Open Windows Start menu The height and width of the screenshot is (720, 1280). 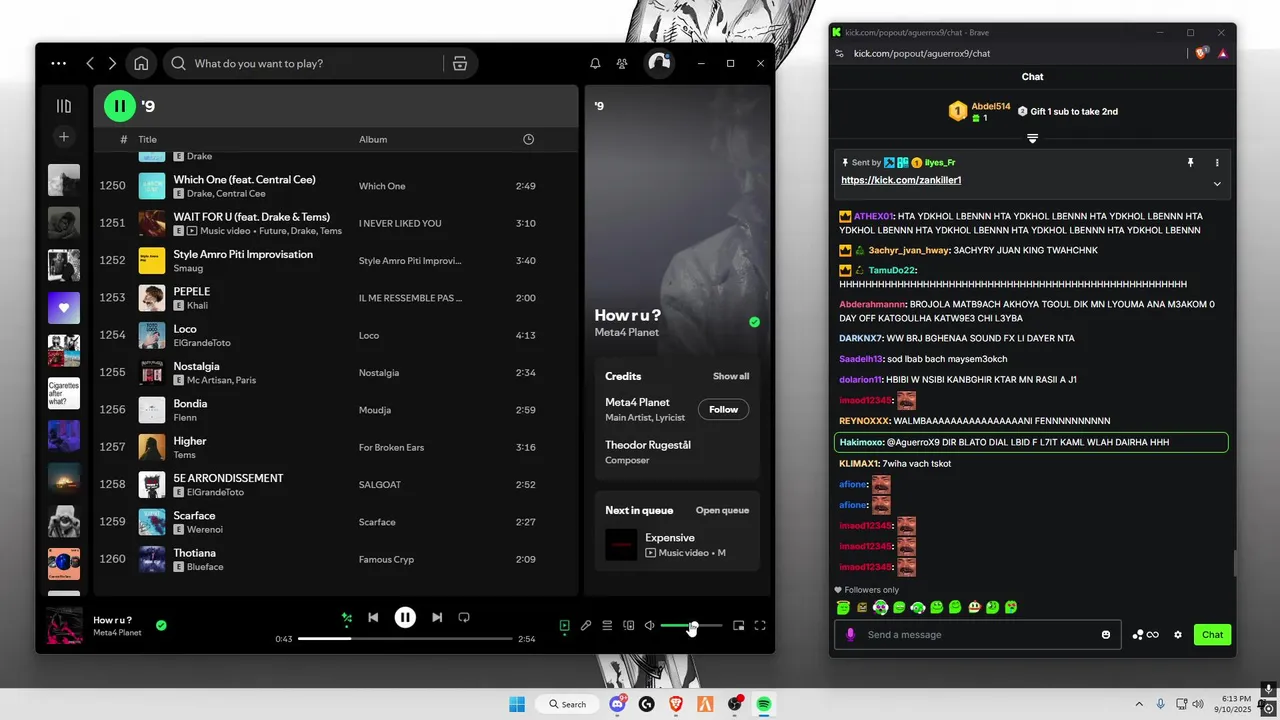(517, 704)
